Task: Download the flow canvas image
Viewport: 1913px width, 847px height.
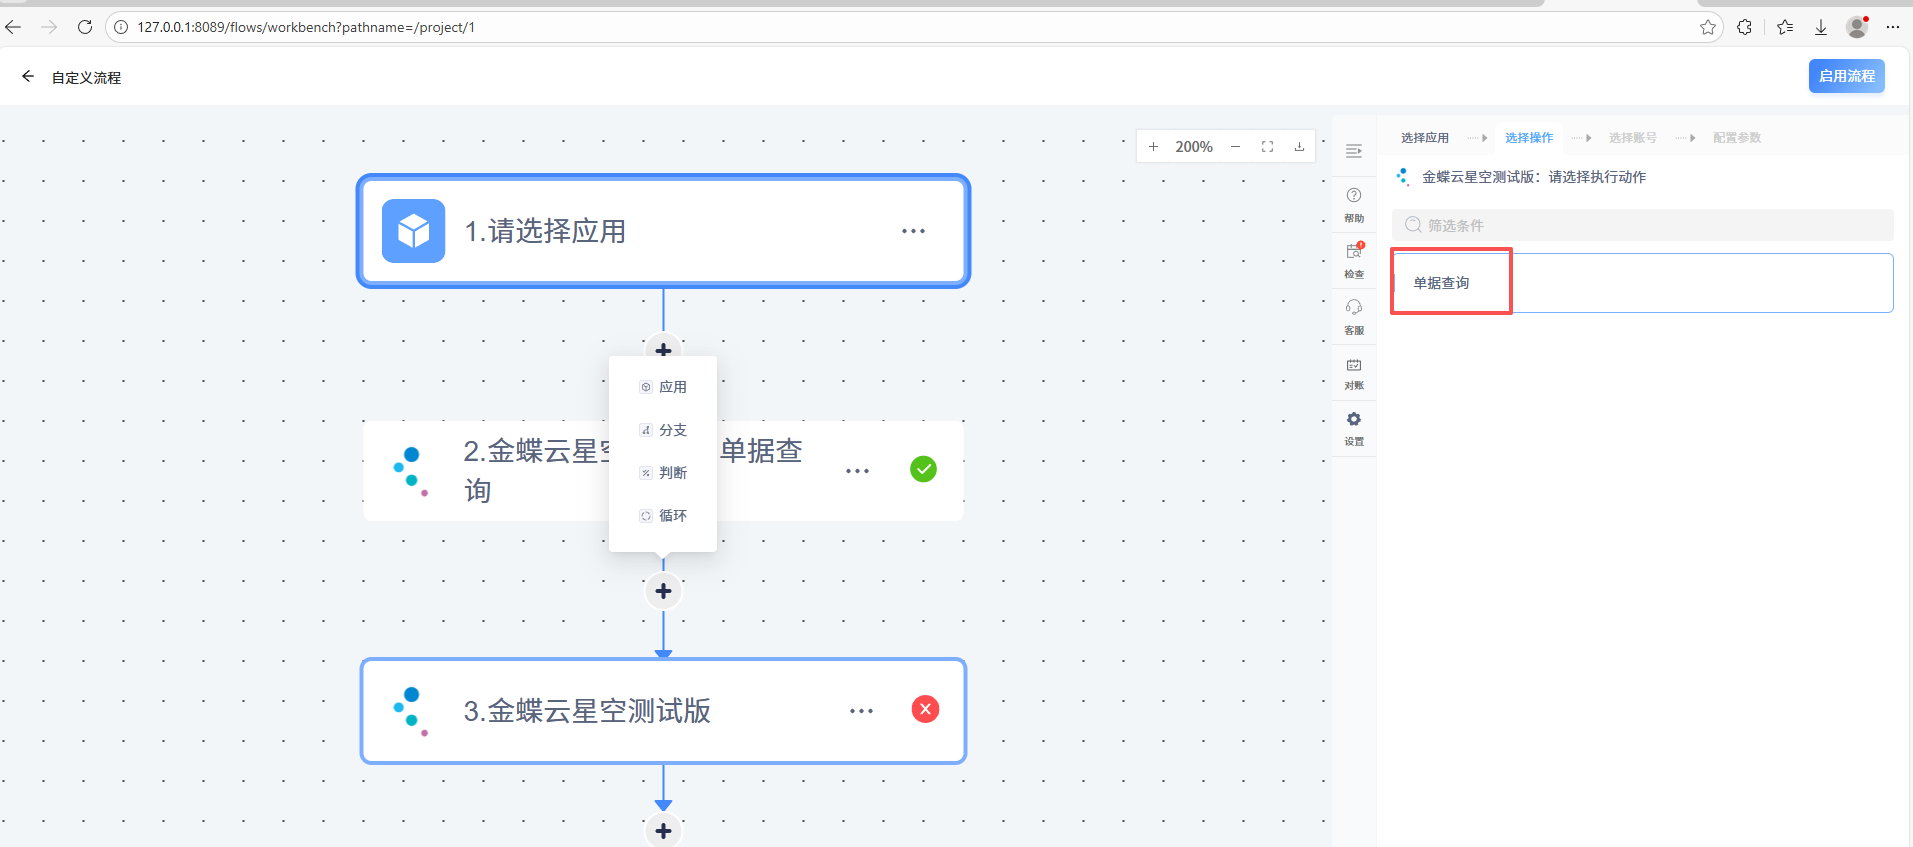Action: click(1299, 147)
